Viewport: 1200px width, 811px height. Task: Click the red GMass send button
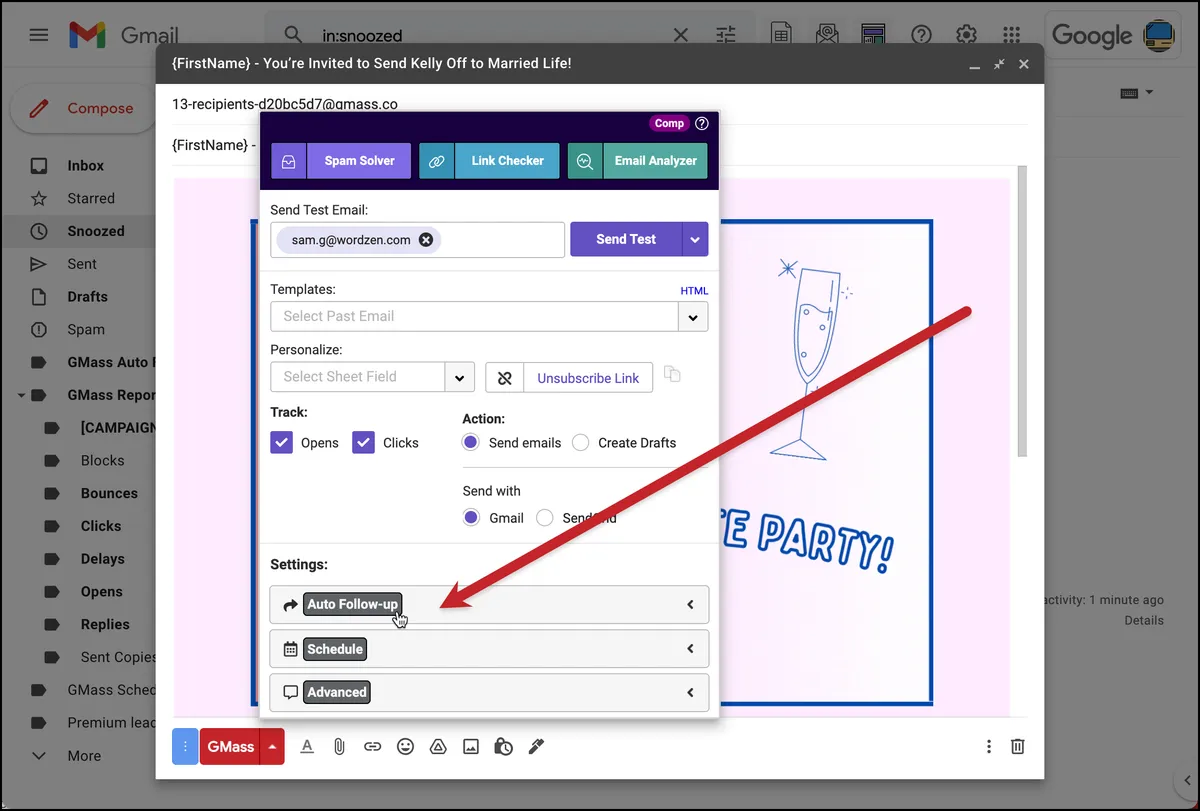click(x=230, y=746)
